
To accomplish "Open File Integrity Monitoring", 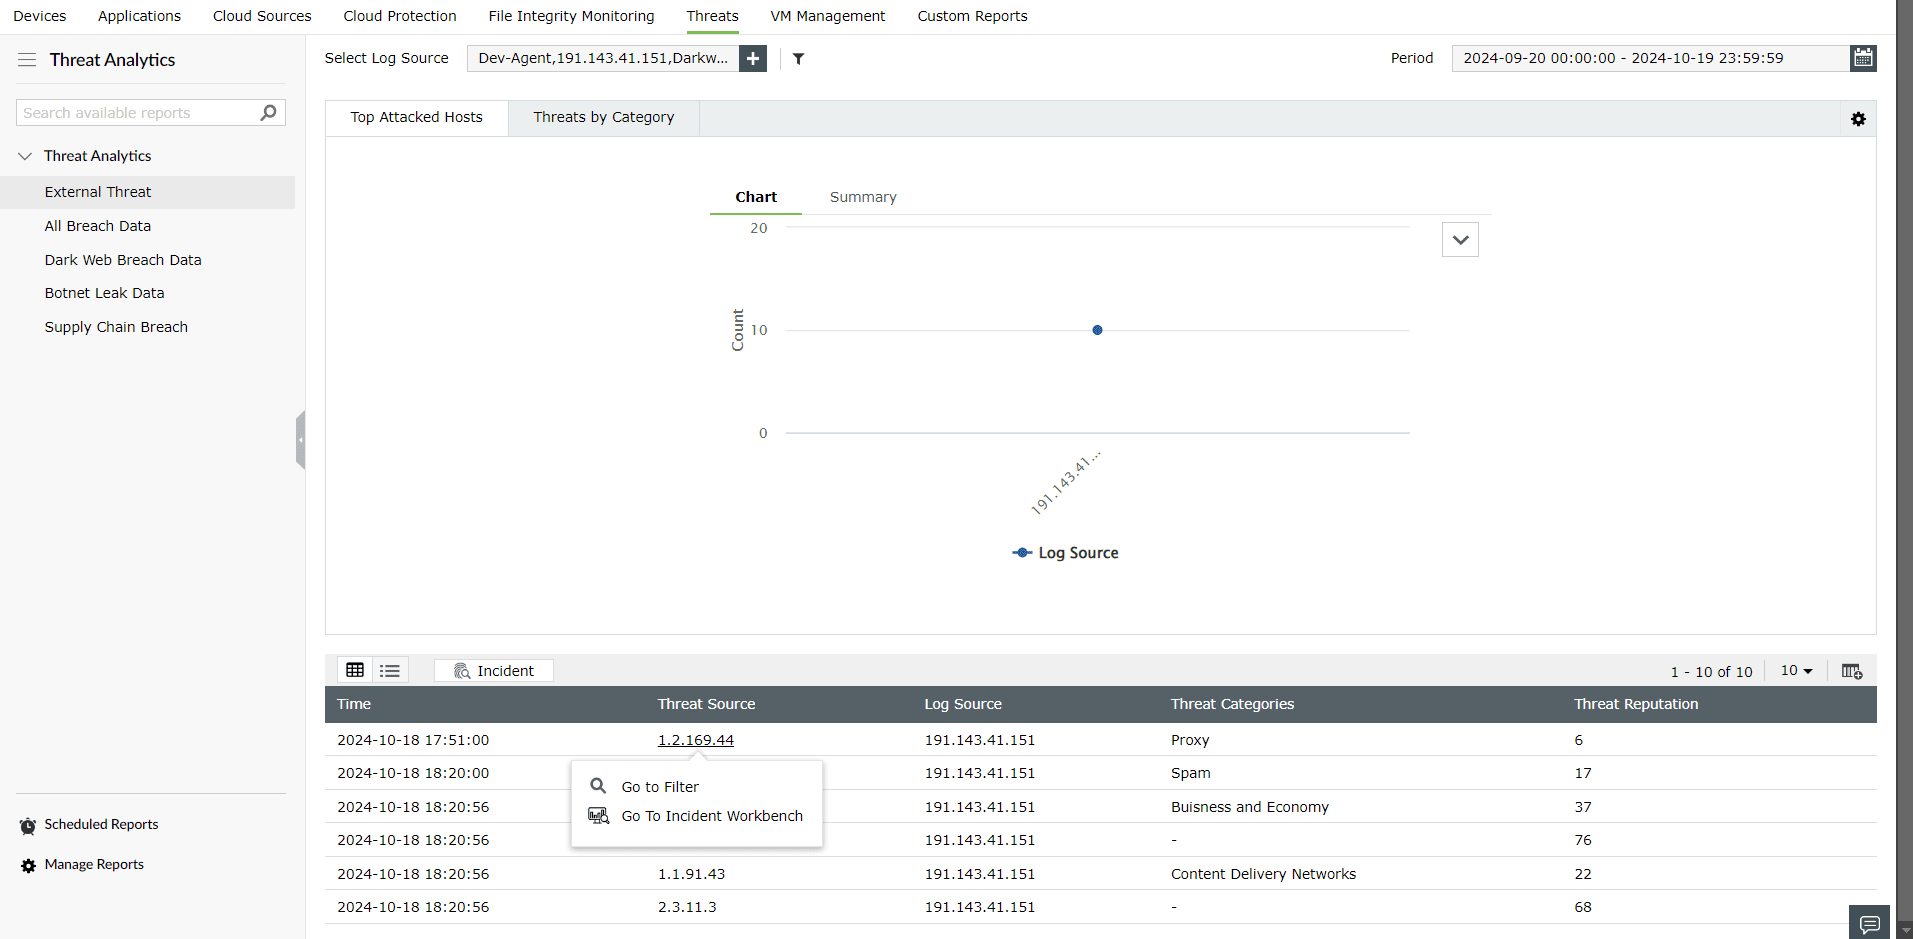I will point(571,16).
